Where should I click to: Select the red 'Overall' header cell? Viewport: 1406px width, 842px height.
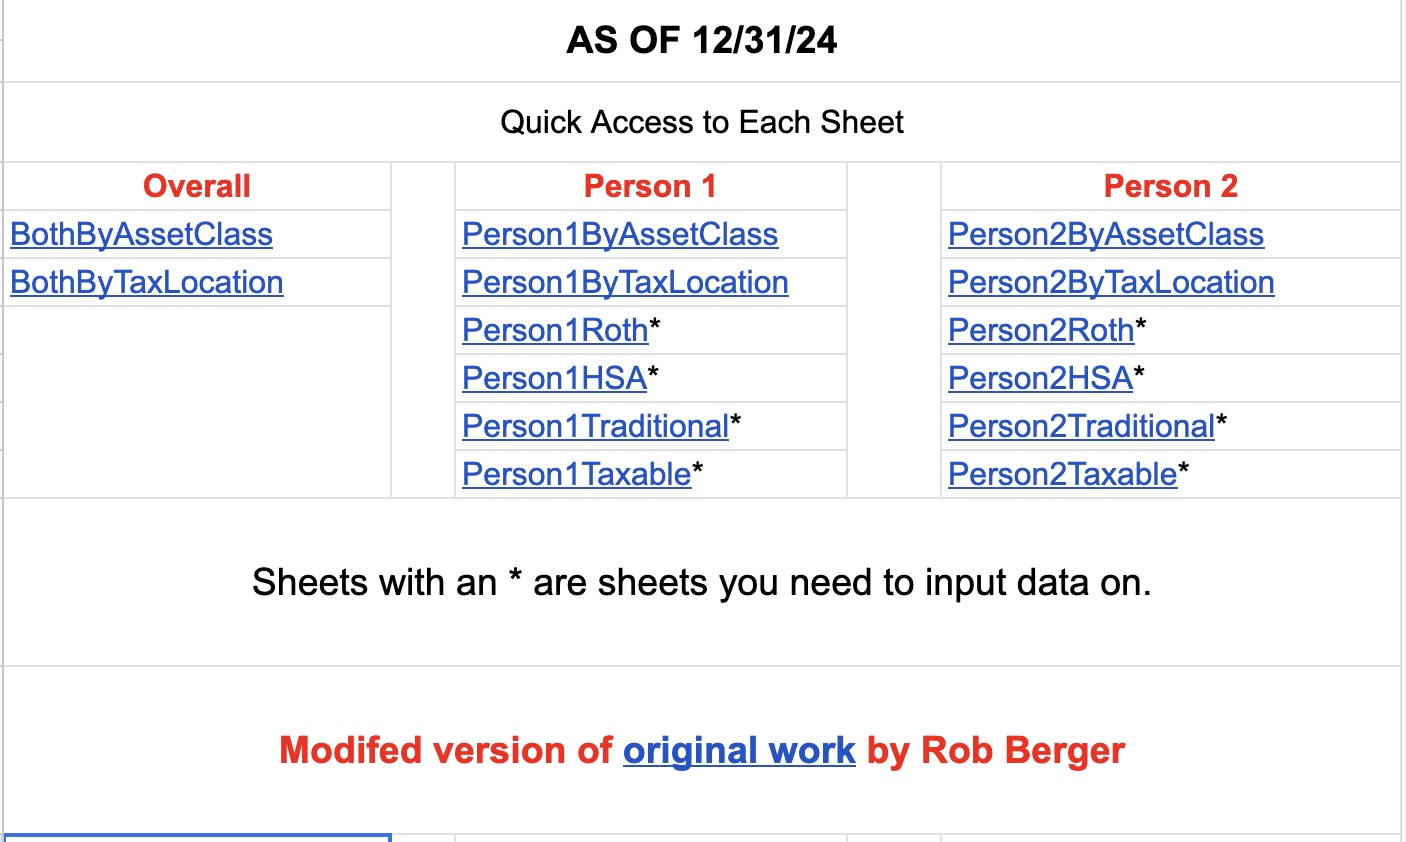coord(197,186)
